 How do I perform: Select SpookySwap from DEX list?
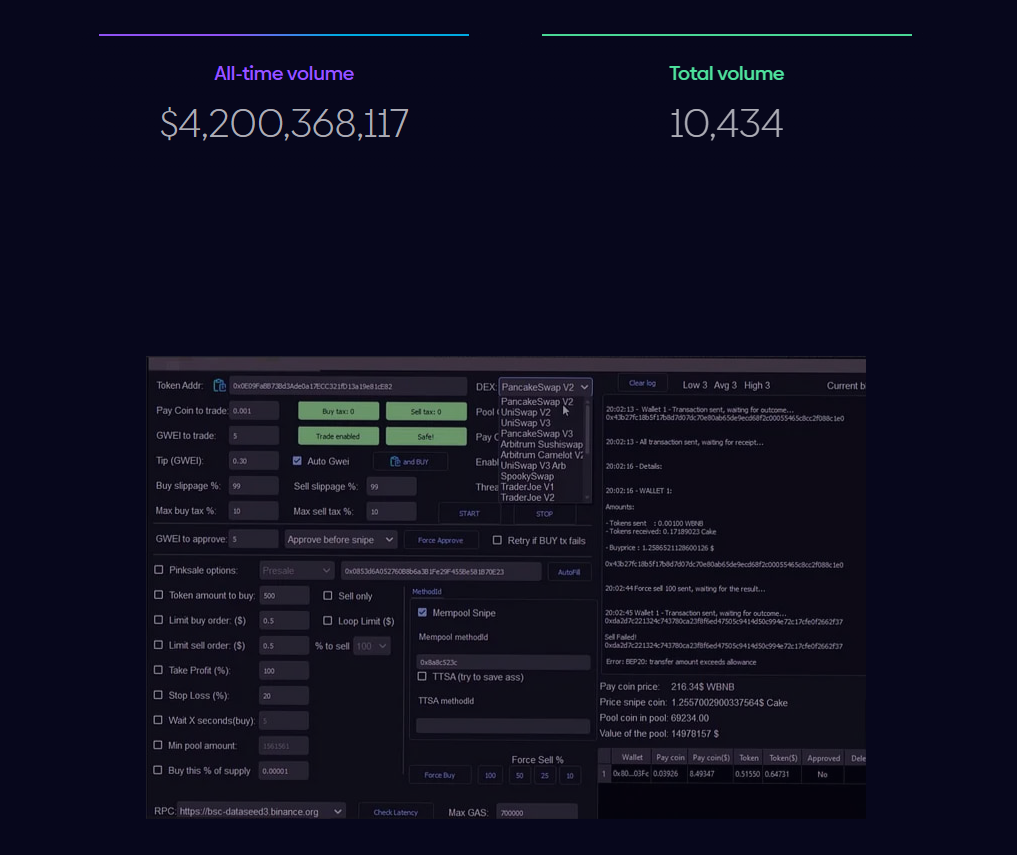click(527, 476)
